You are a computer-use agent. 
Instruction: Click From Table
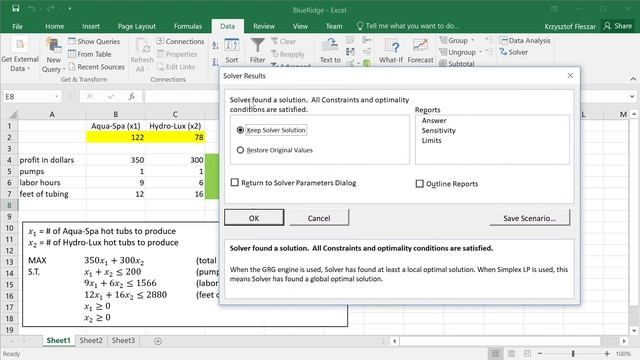coord(90,54)
